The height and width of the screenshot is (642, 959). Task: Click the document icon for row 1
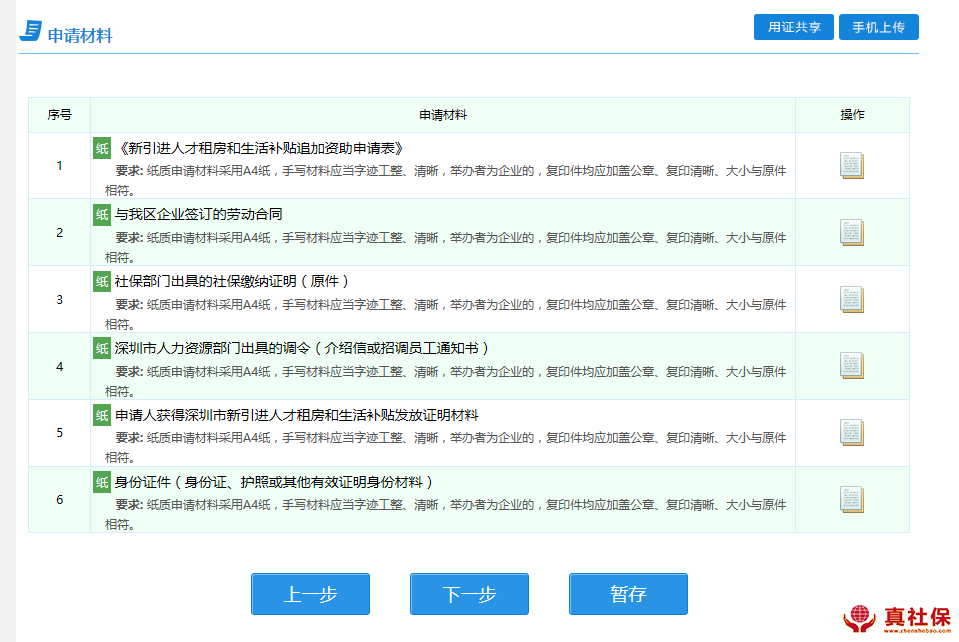click(851, 166)
